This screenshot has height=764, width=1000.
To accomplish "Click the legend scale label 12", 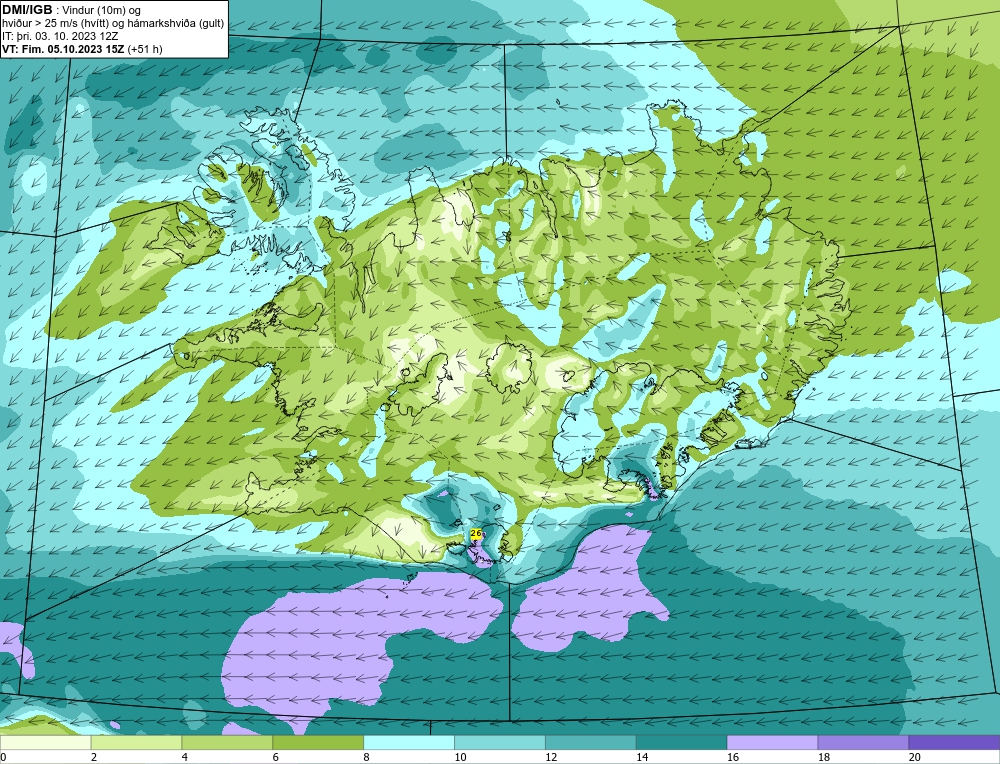I will [x=551, y=757].
